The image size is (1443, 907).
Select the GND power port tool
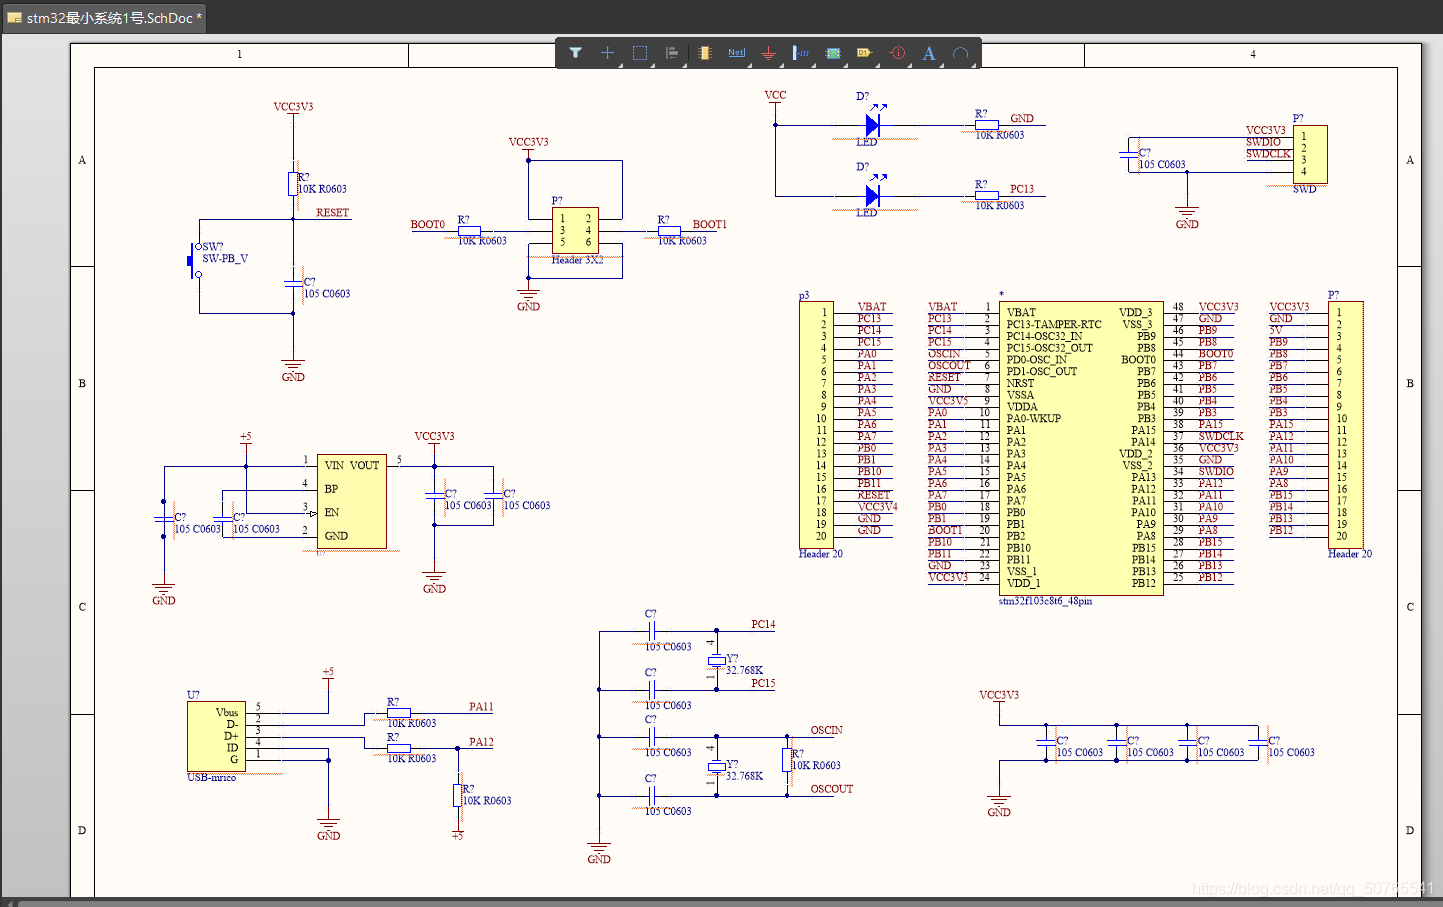pyautogui.click(x=768, y=53)
